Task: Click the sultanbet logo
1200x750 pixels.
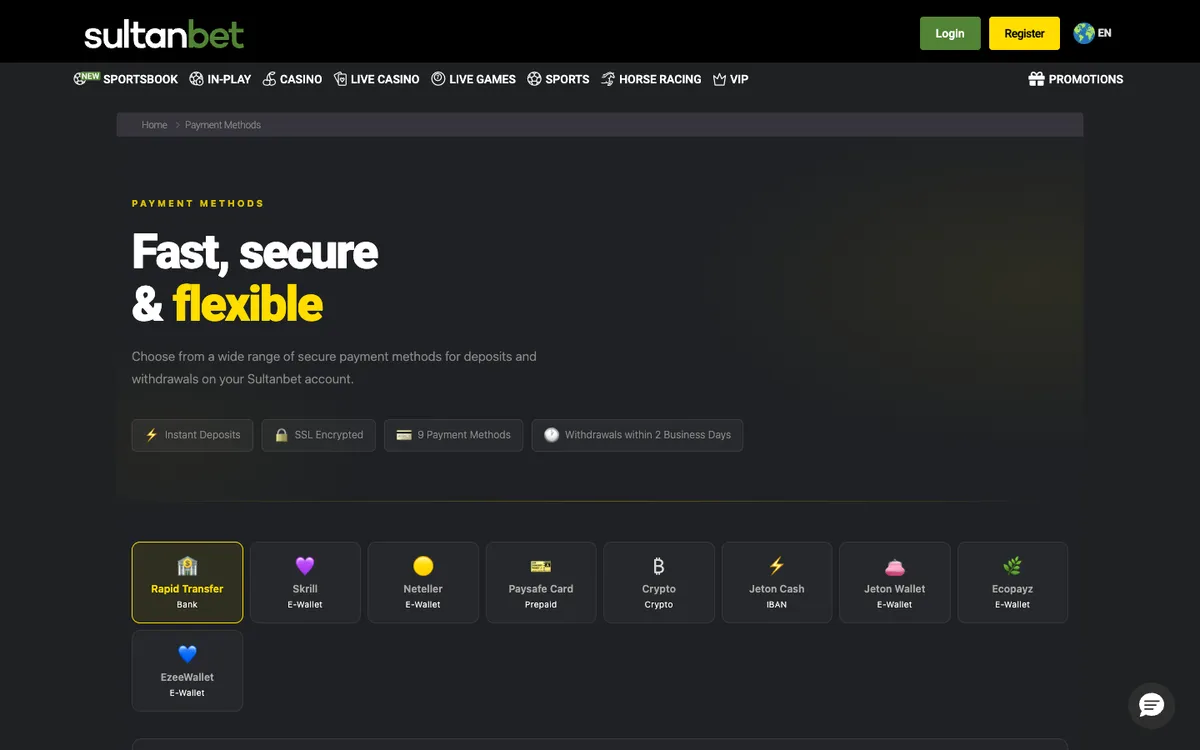Action: click(x=164, y=34)
